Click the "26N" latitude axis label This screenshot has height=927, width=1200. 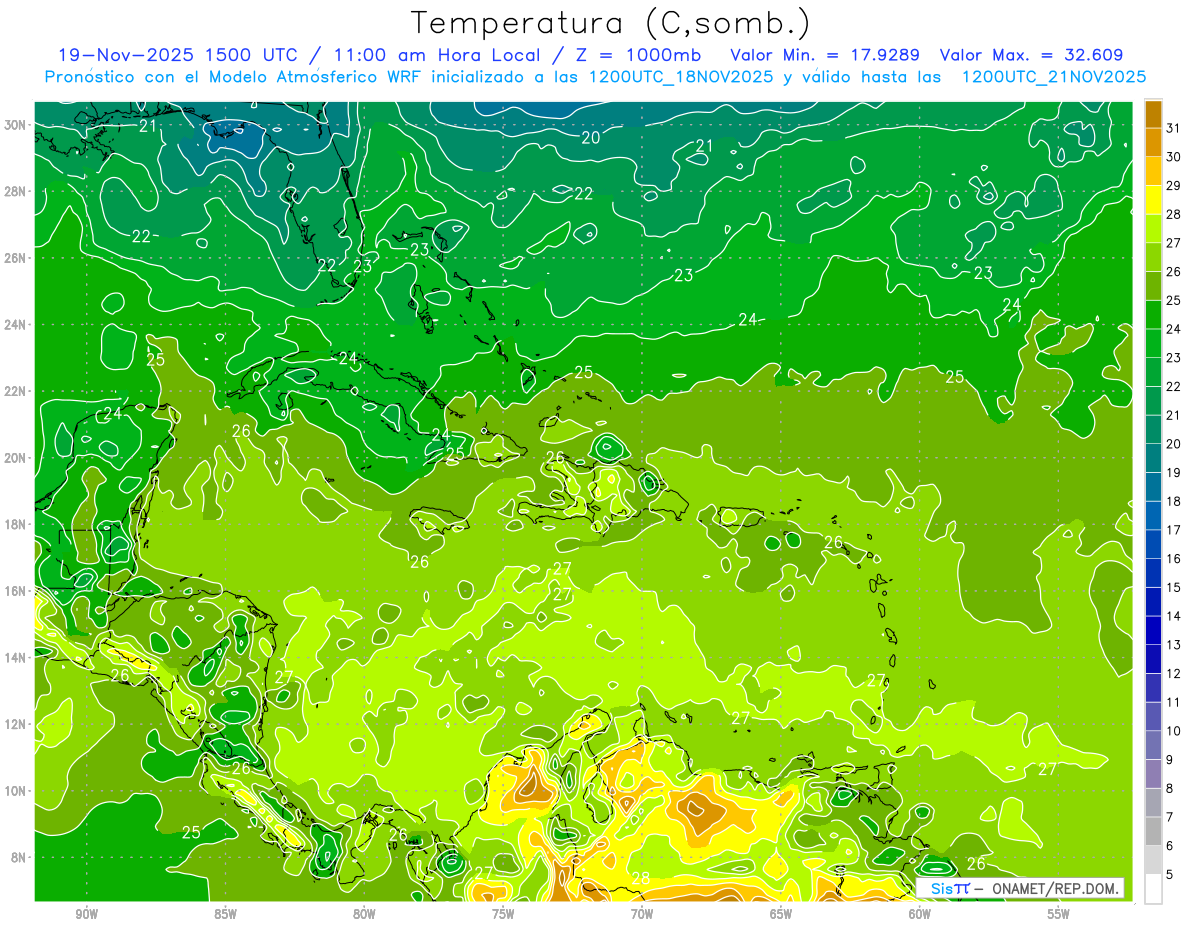coord(15,258)
